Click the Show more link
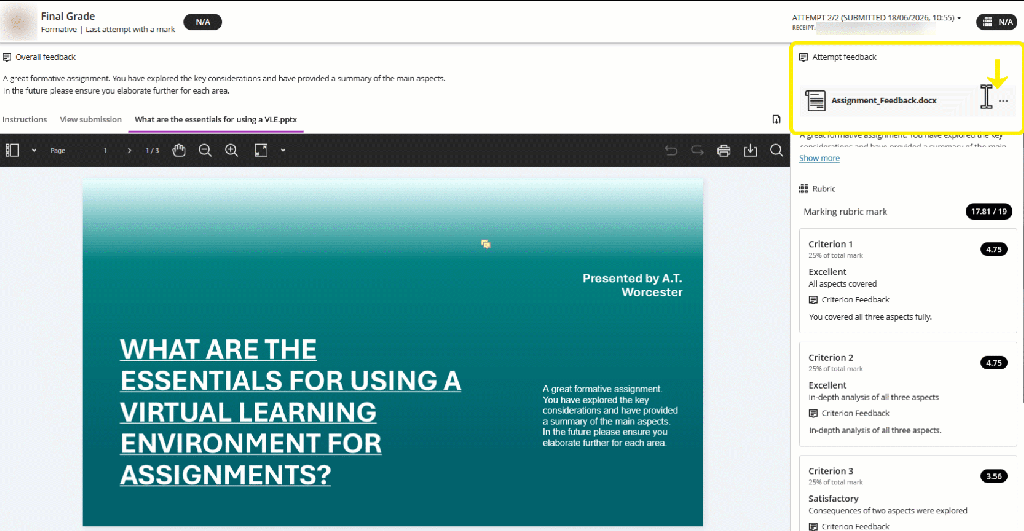The height and width of the screenshot is (531, 1024). click(x=819, y=158)
